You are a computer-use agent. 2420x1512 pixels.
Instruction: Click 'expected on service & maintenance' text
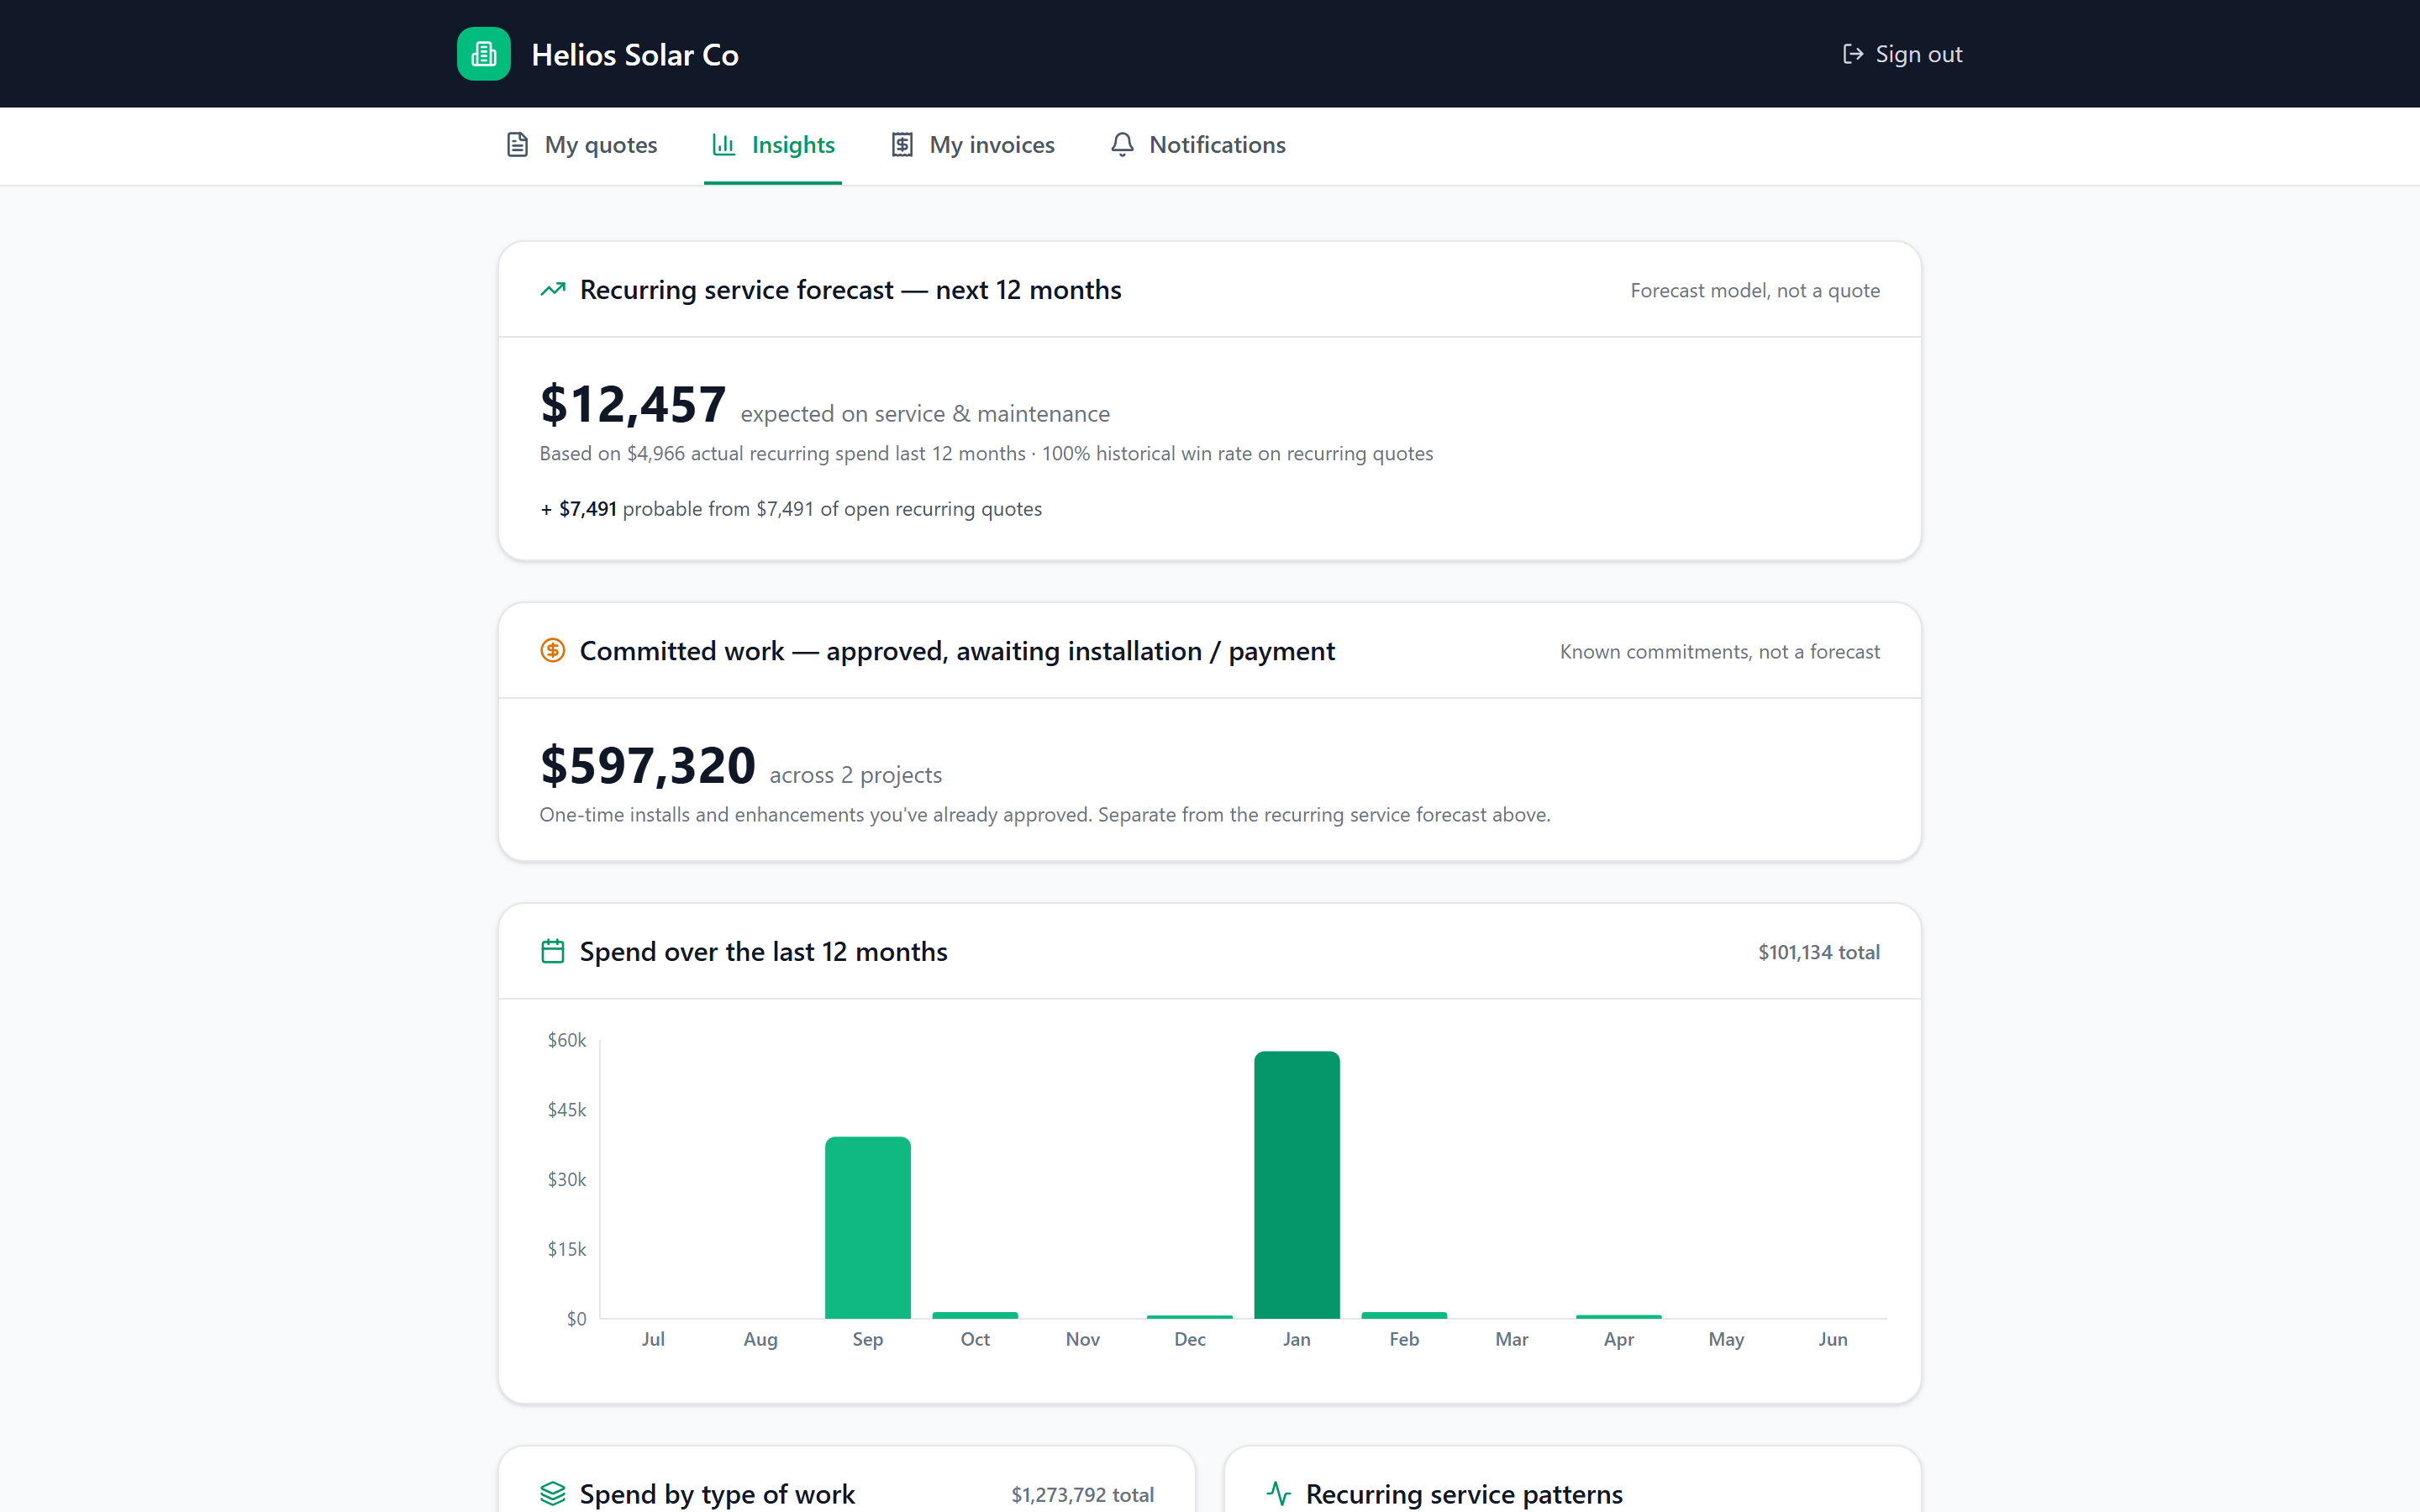pyautogui.click(x=925, y=414)
